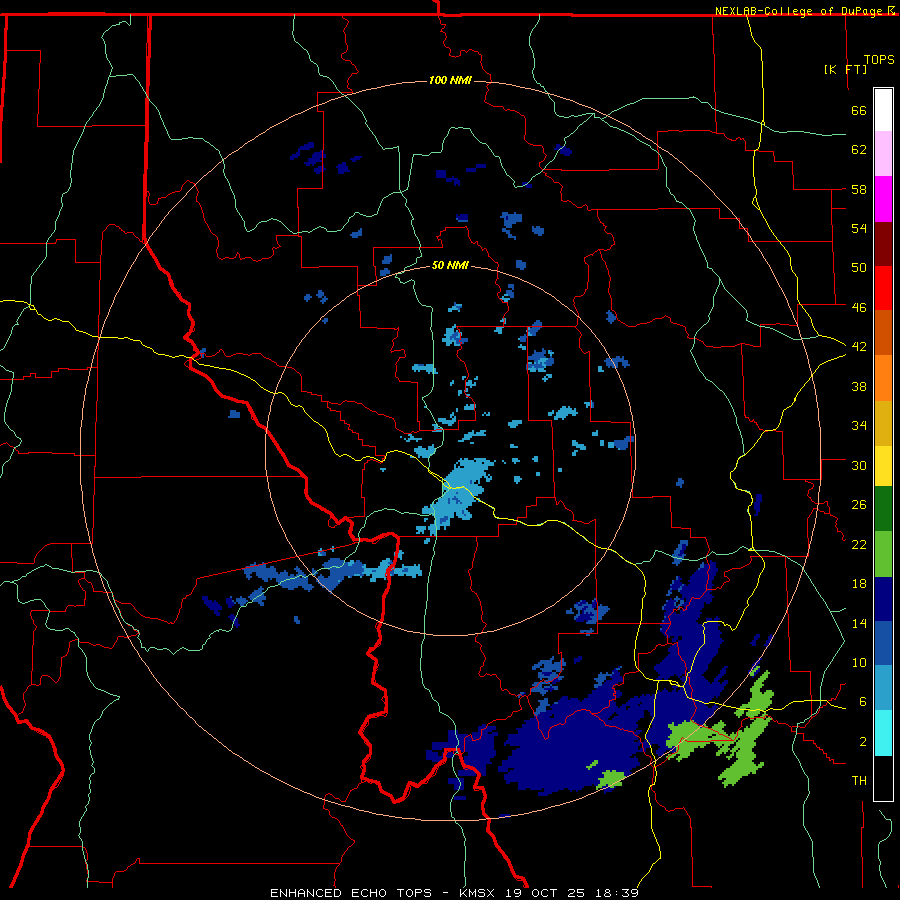Click the light blue legend swatch near 6
This screenshot has height=900, width=900.
pyautogui.click(x=883, y=688)
